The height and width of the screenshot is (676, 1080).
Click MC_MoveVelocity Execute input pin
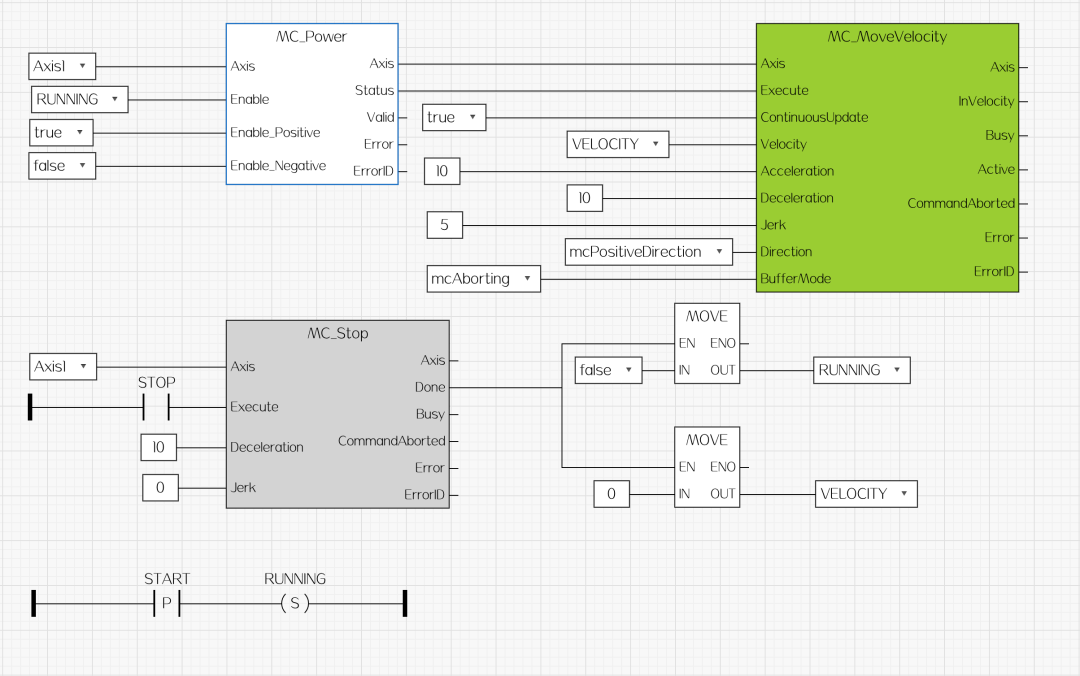[784, 90]
